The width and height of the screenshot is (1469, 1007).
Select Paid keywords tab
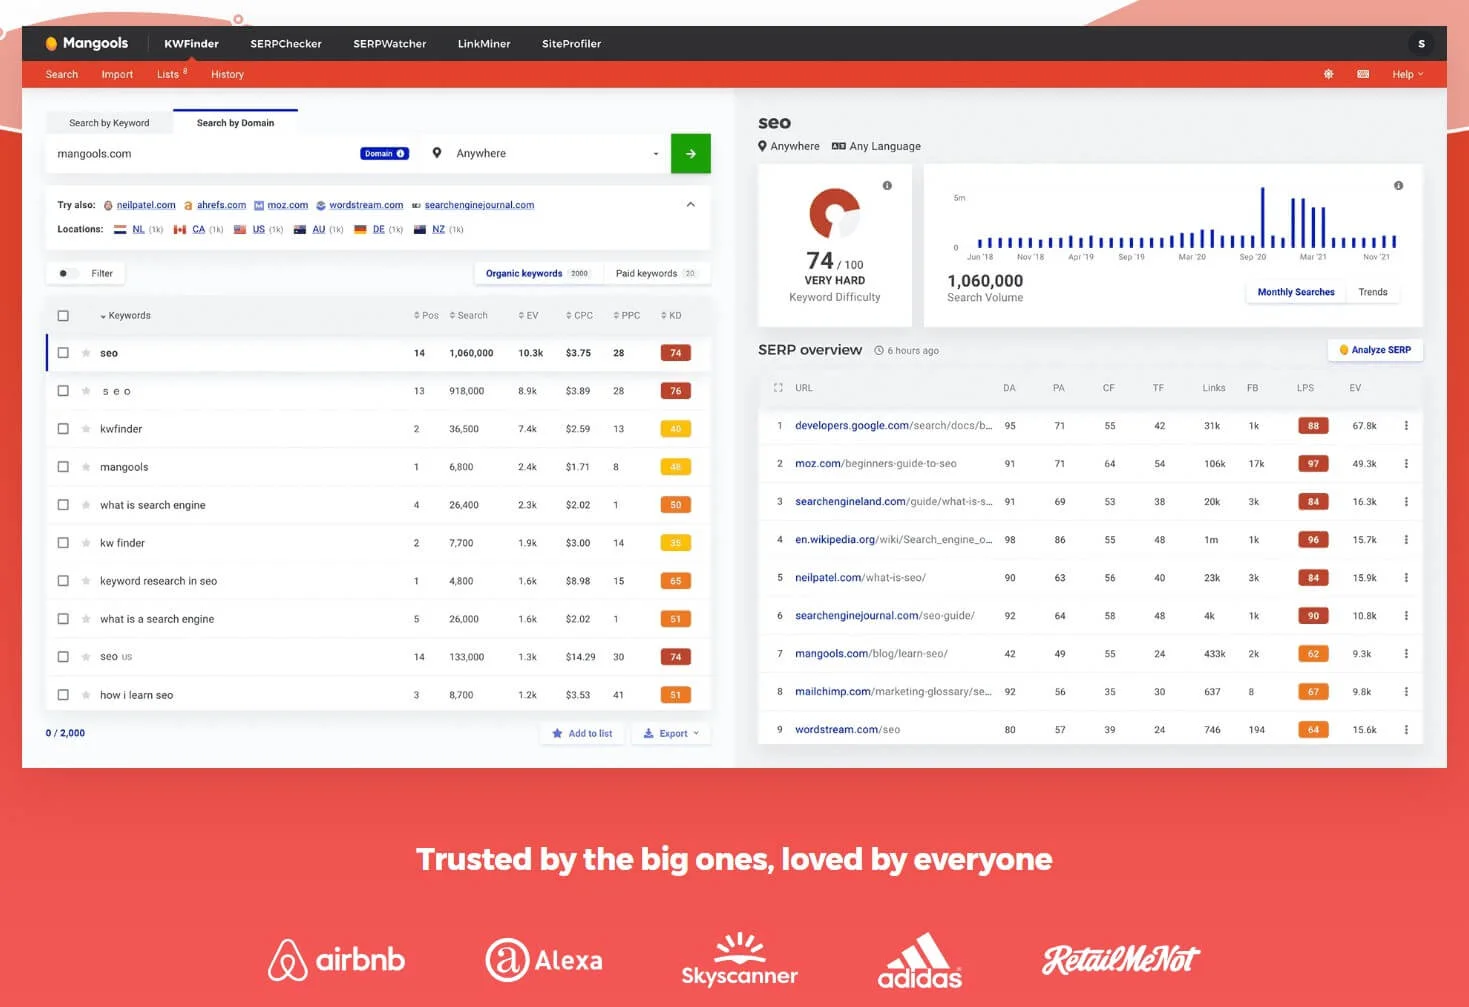tap(655, 273)
